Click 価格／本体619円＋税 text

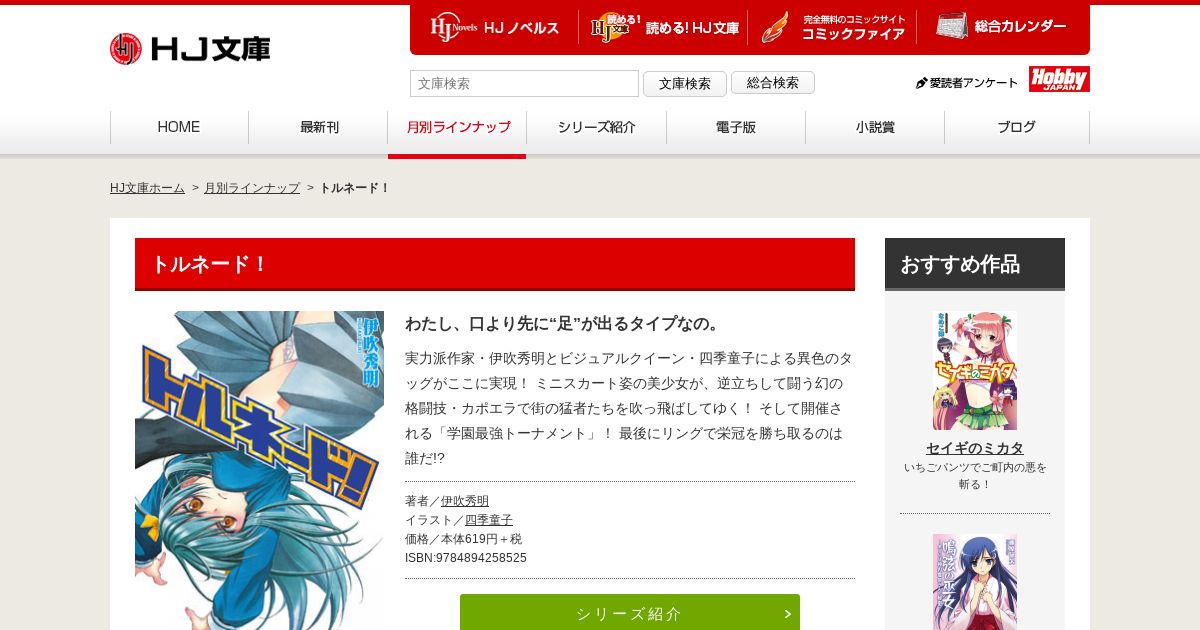pyautogui.click(x=463, y=539)
